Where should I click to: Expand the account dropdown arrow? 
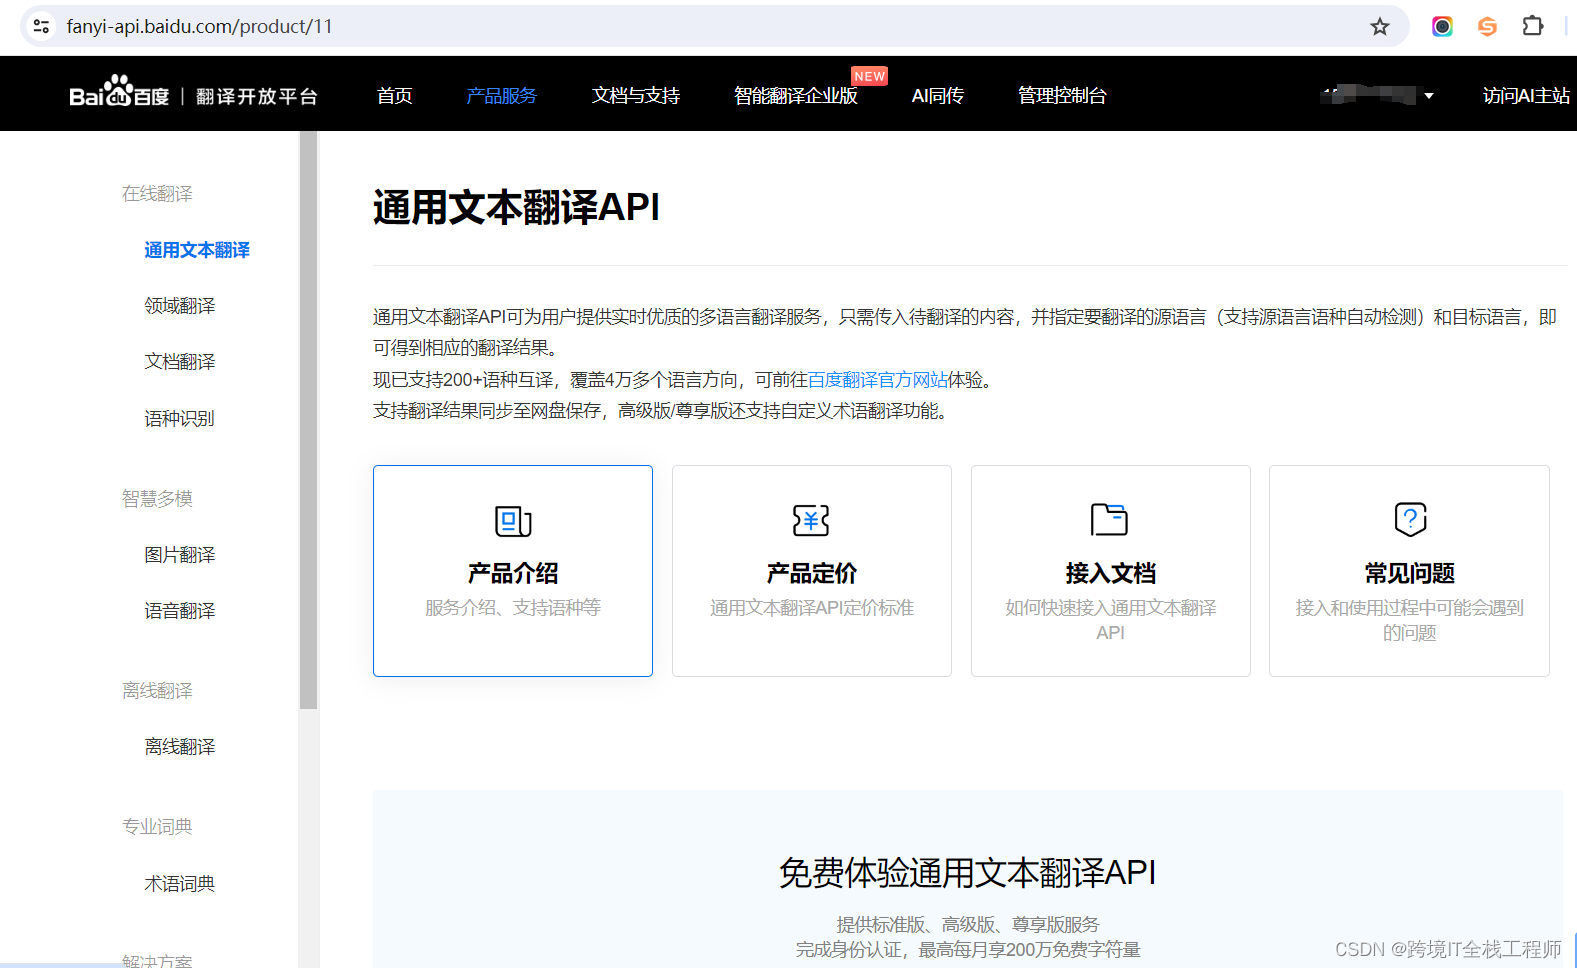pyautogui.click(x=1429, y=96)
